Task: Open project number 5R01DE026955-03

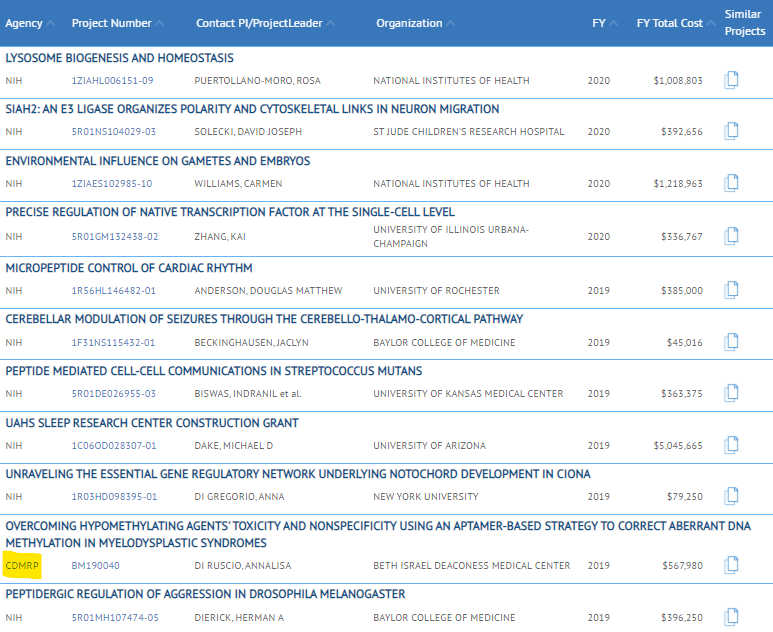Action: tap(113, 393)
